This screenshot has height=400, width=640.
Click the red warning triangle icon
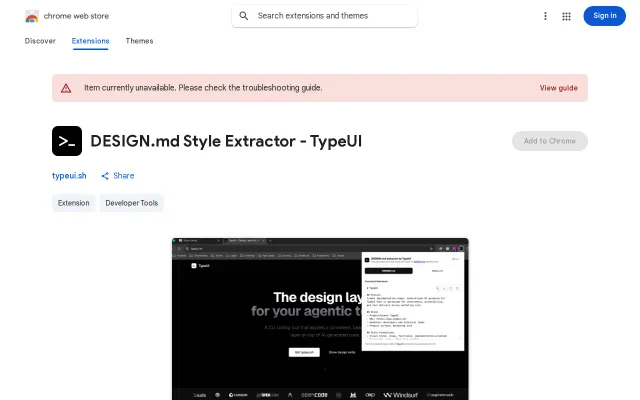point(66,88)
